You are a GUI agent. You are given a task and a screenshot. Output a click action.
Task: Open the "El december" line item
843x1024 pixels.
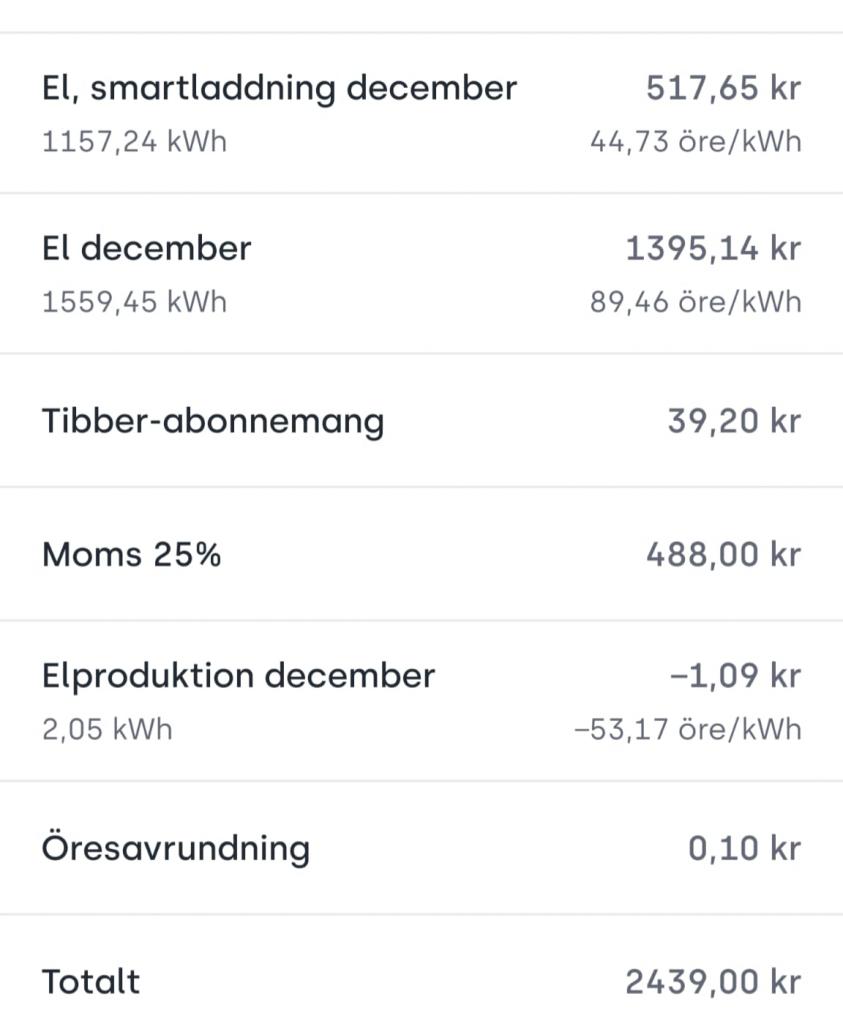coord(146,248)
